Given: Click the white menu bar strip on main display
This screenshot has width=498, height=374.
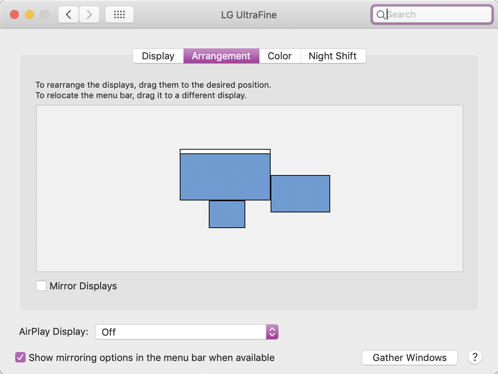Looking at the screenshot, I should tap(225, 151).
